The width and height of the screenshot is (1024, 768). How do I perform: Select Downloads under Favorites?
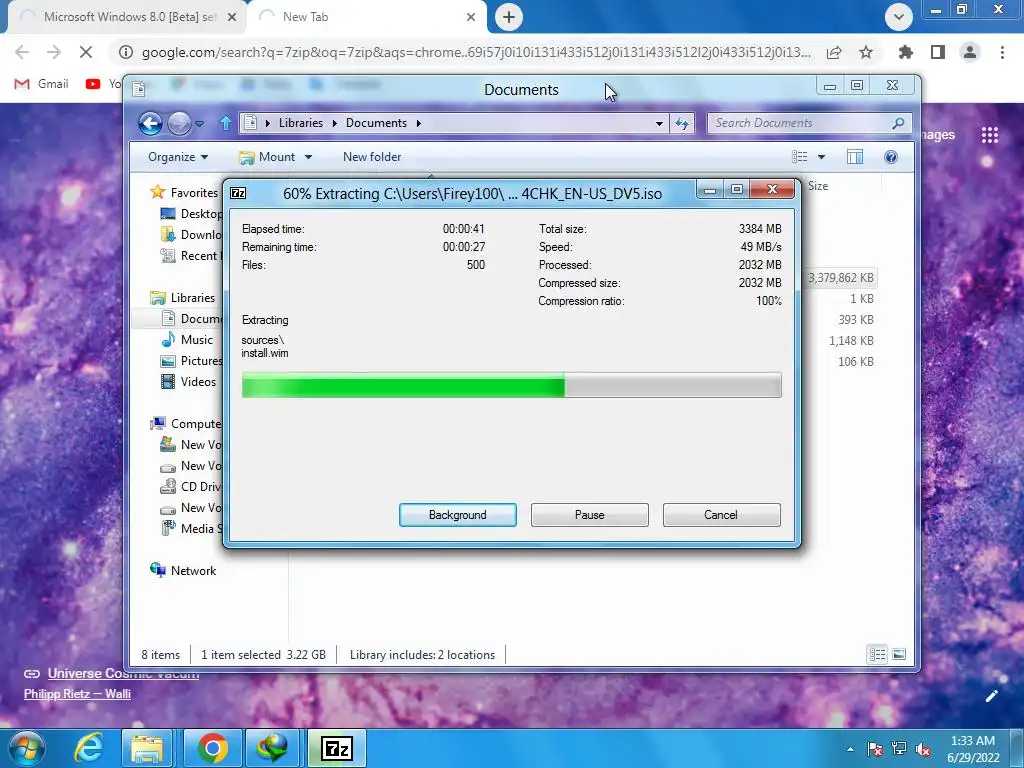[191, 234]
